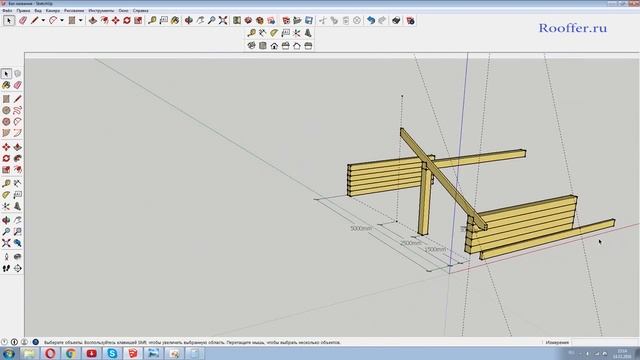Pick the Line tool in top toolbar

[x=34, y=20]
